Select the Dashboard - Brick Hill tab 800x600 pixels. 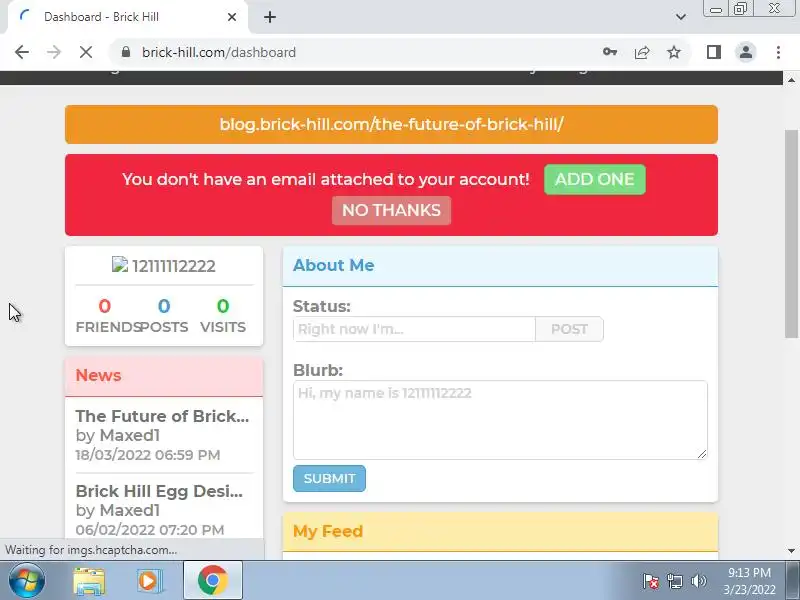tap(127, 17)
